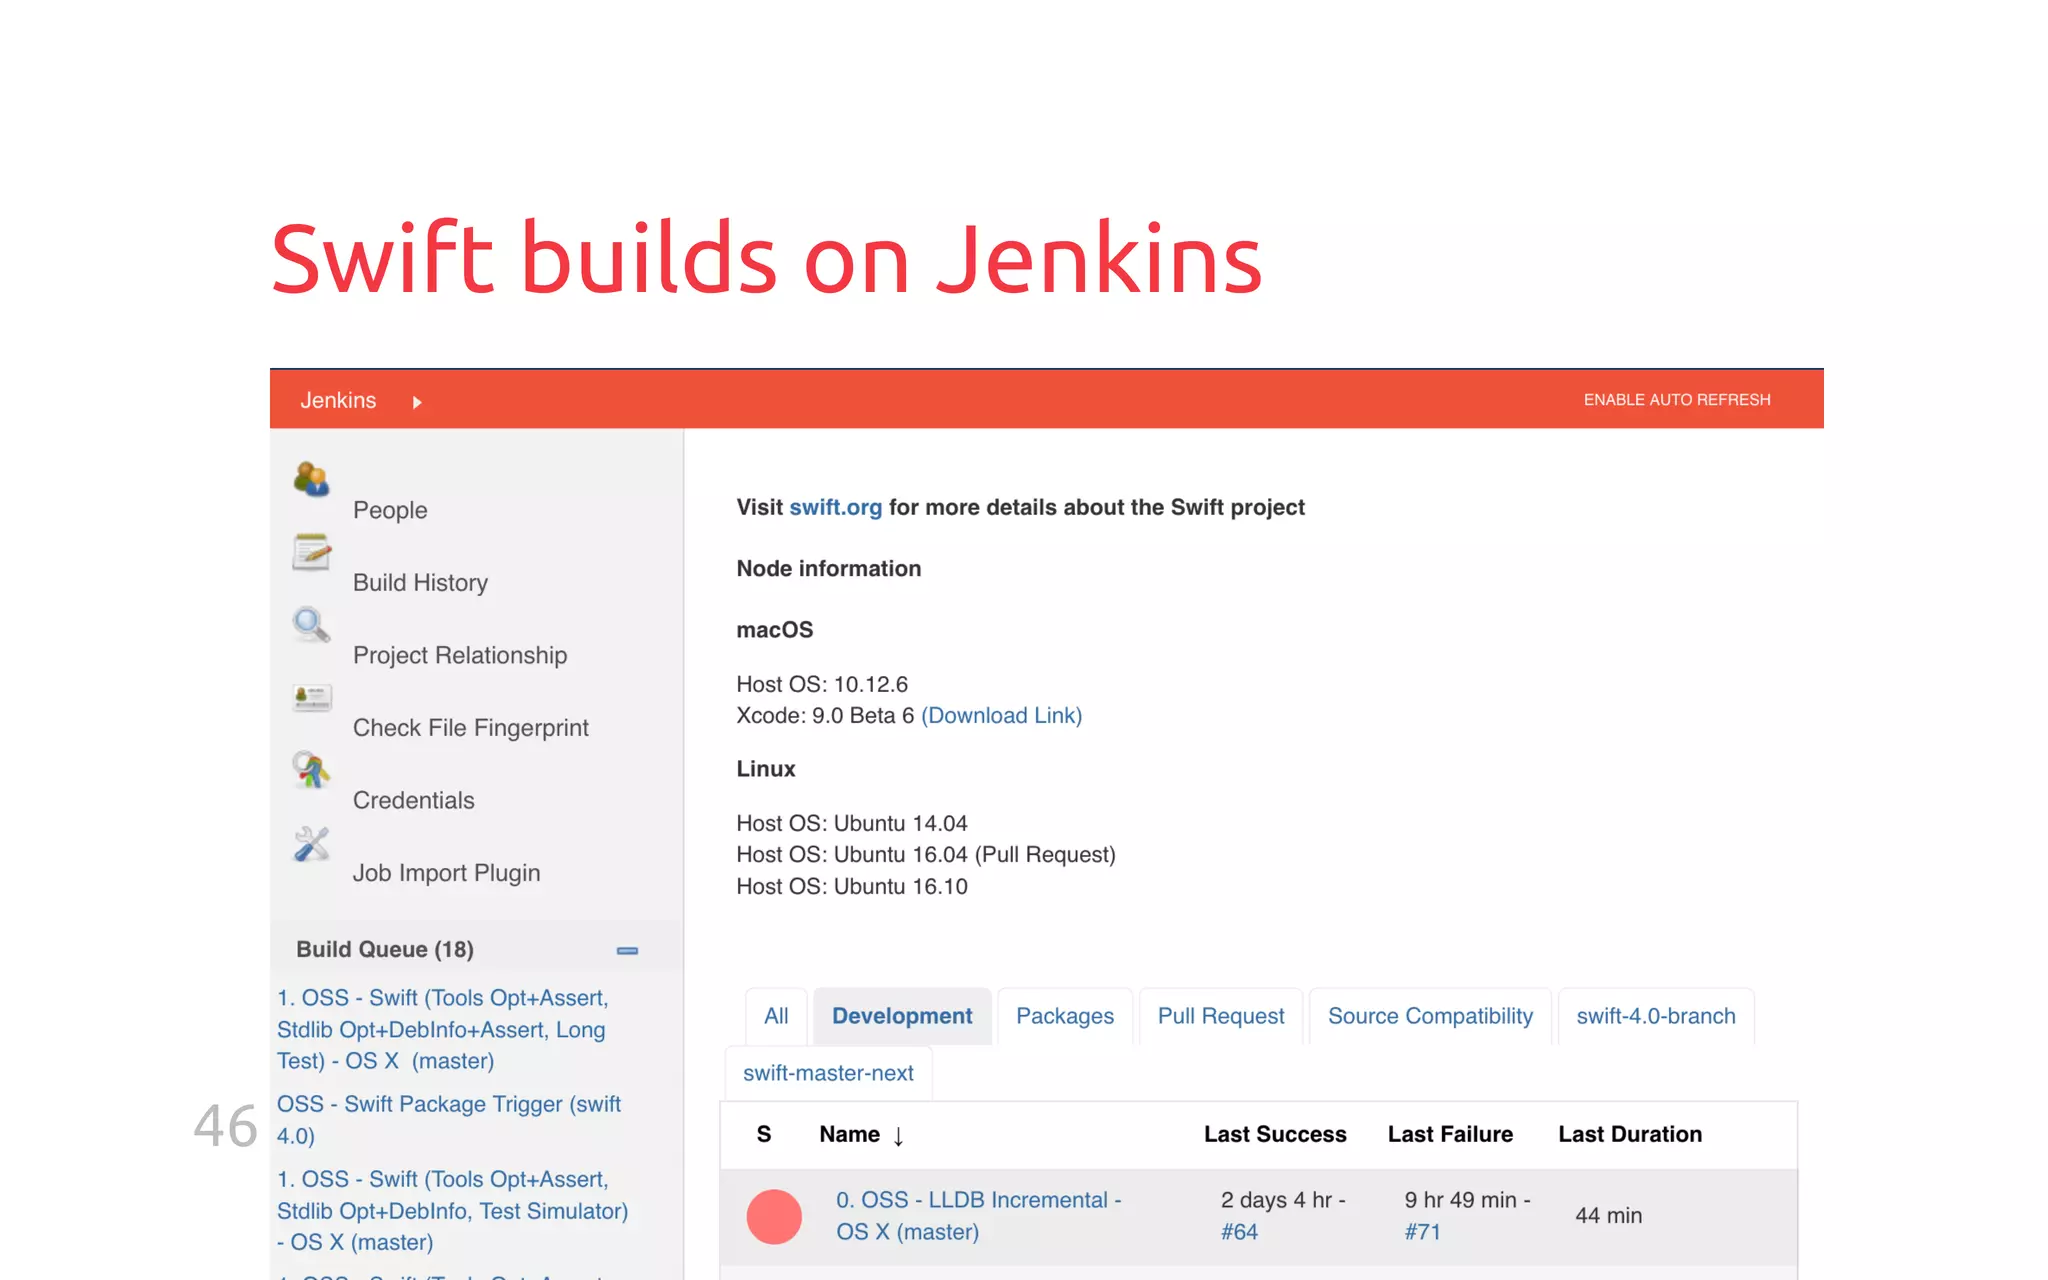
Task: Click the Xcode Download Link
Action: tap(1002, 716)
